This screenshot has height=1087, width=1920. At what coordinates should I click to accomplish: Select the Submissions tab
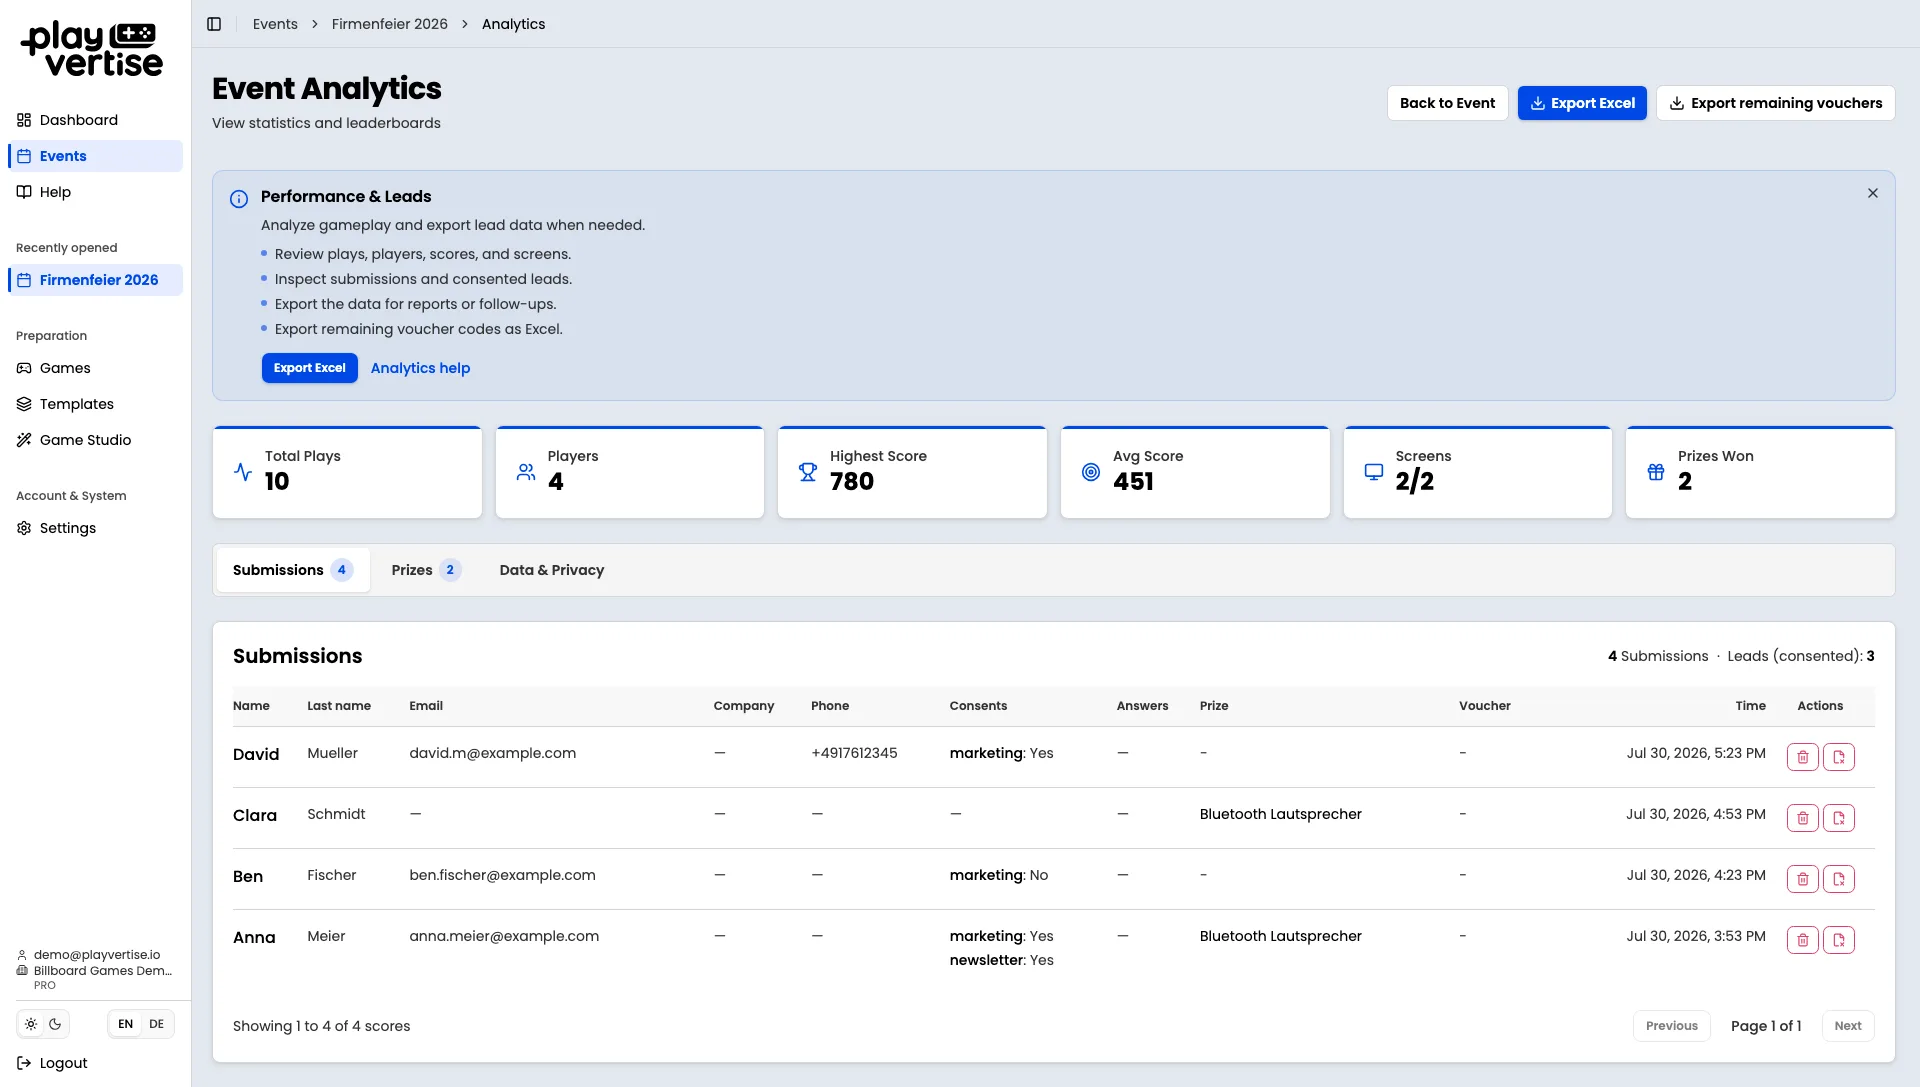point(293,570)
